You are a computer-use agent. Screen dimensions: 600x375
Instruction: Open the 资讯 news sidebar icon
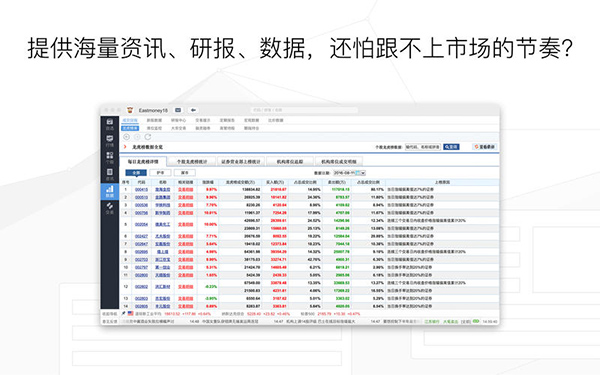tap(110, 174)
